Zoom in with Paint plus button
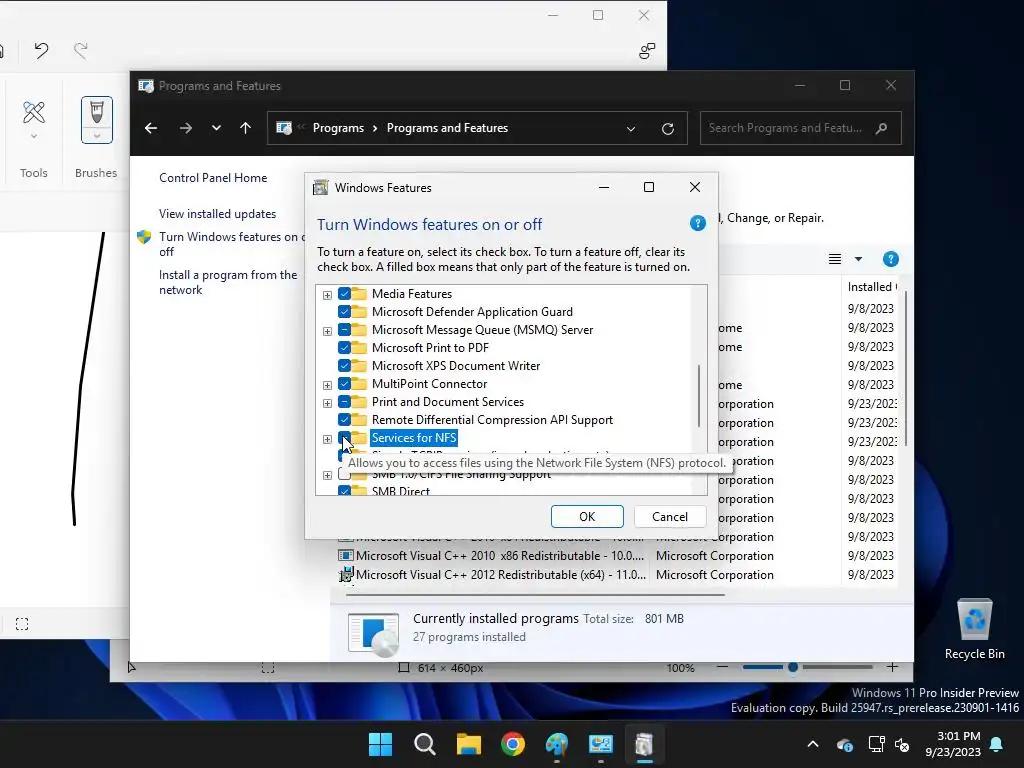Viewport: 1024px width, 768px height. click(891, 667)
